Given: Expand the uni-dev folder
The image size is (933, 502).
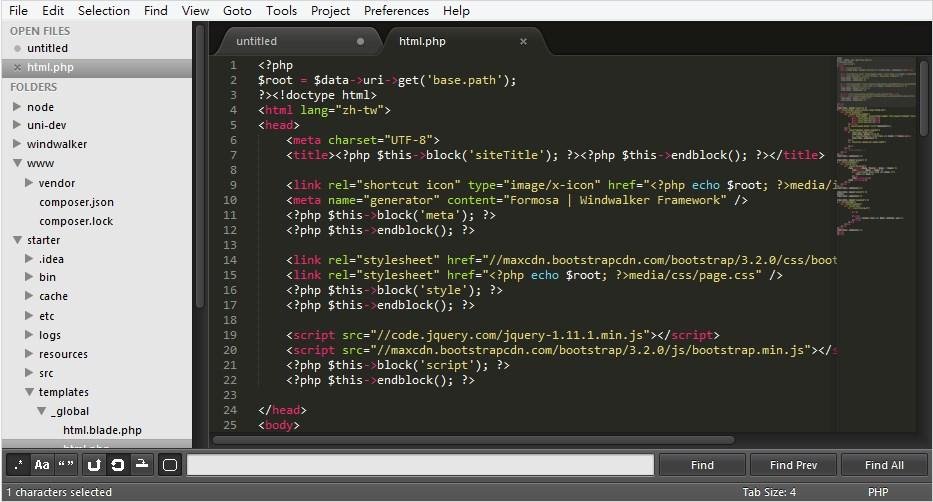Looking at the screenshot, I should pos(17,125).
